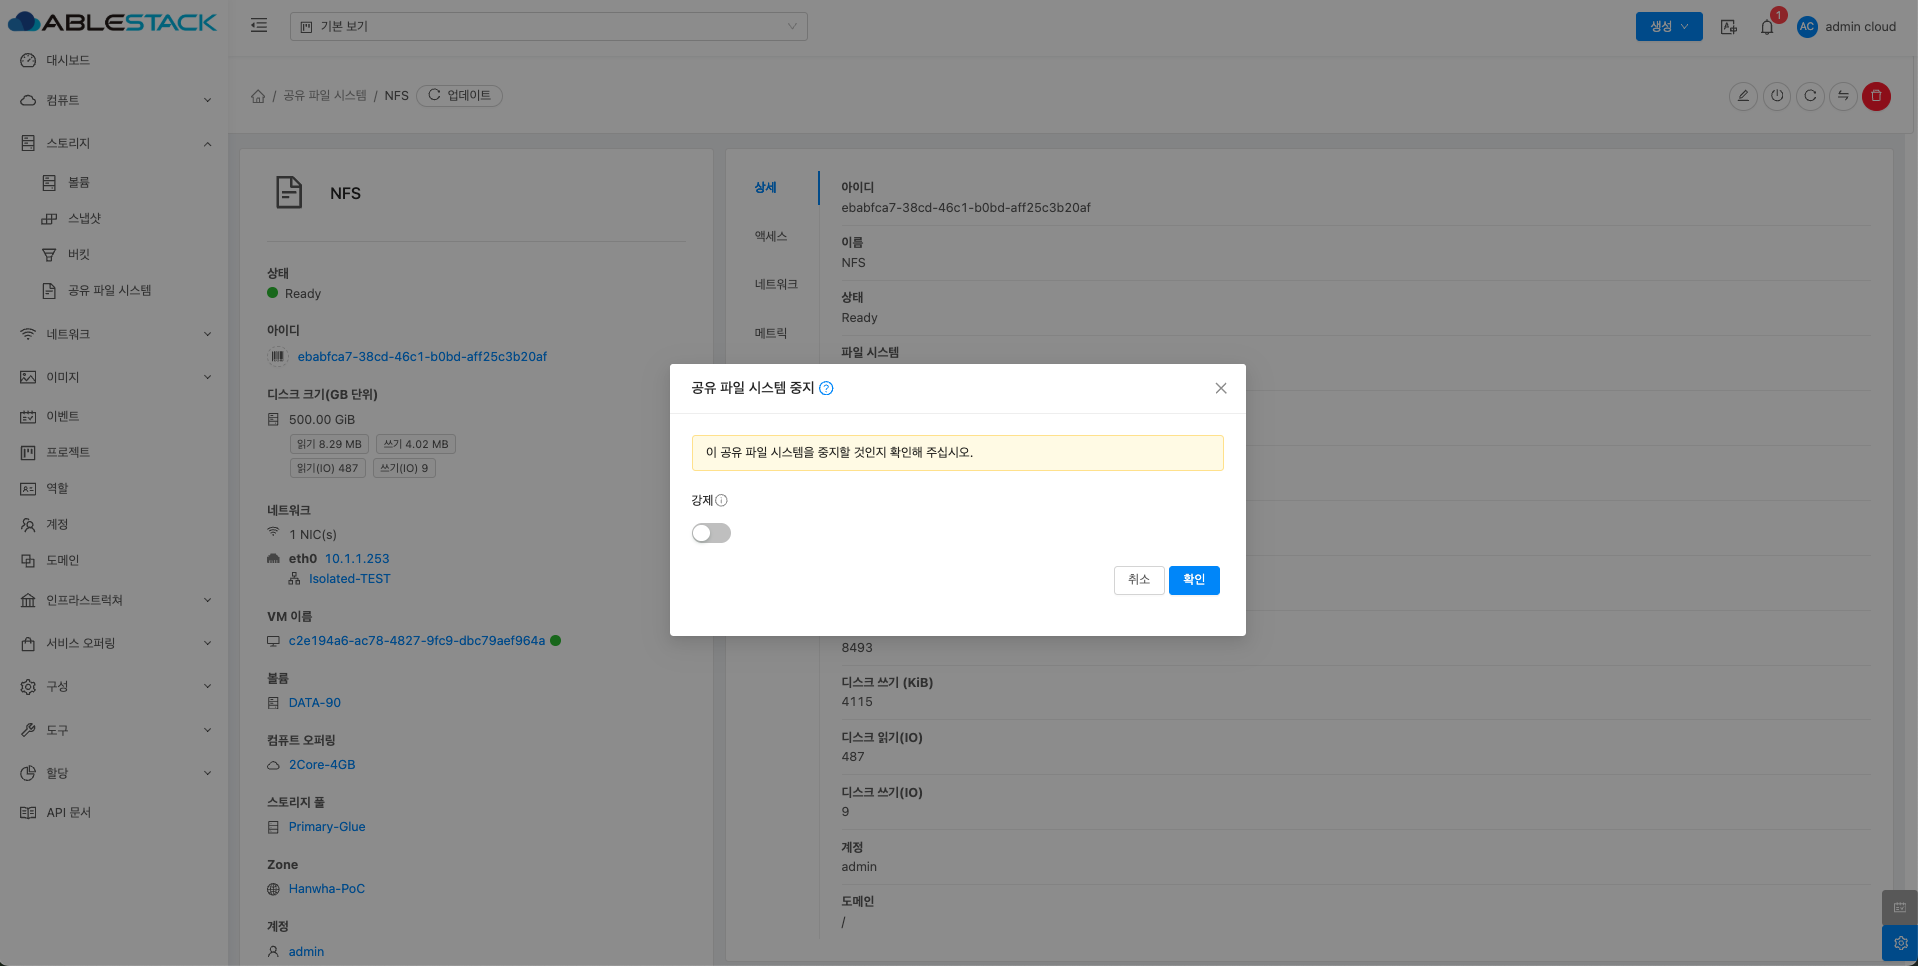
Task: Open the notification bell icon
Action: tap(1767, 27)
